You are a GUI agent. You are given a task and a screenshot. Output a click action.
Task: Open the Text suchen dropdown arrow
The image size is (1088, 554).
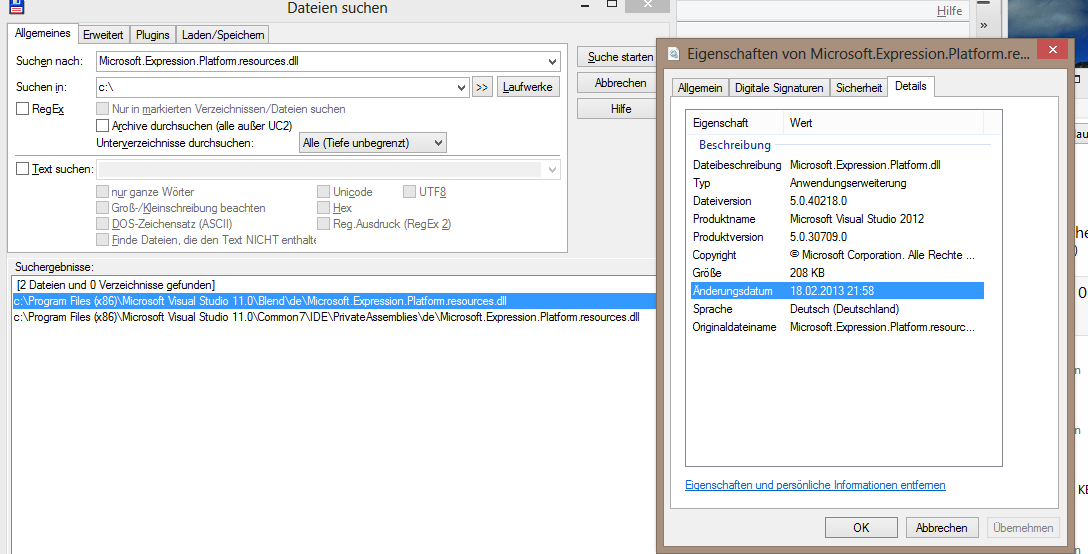click(x=552, y=169)
